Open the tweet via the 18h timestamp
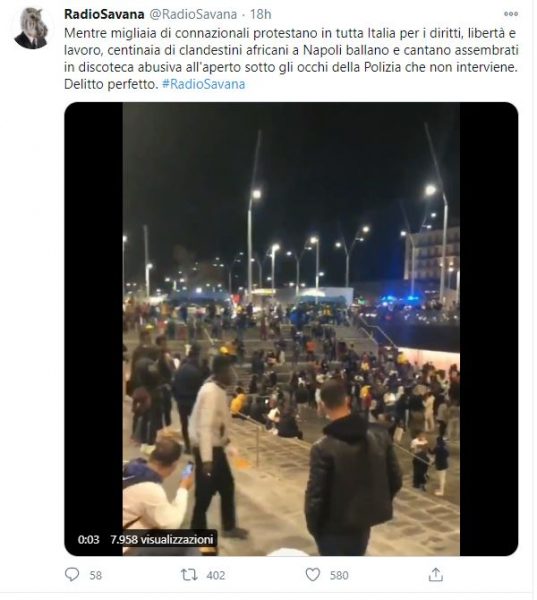The height and width of the screenshot is (600, 537). [x=261, y=14]
